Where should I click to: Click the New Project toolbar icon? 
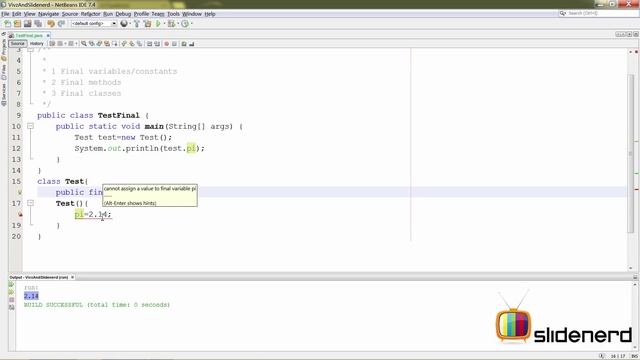pos(17,24)
